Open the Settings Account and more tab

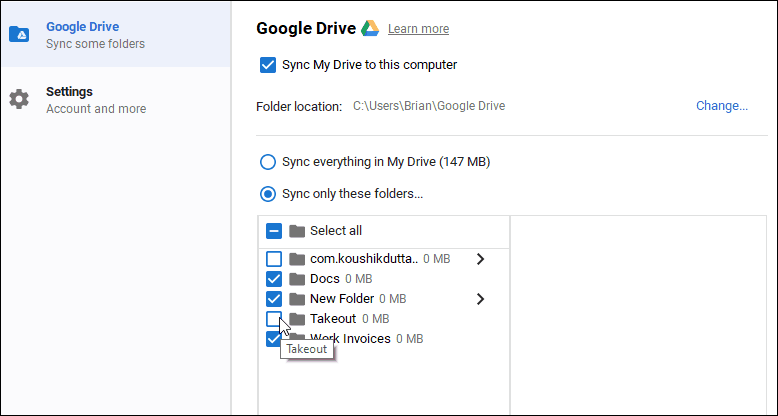pyautogui.click(x=116, y=100)
